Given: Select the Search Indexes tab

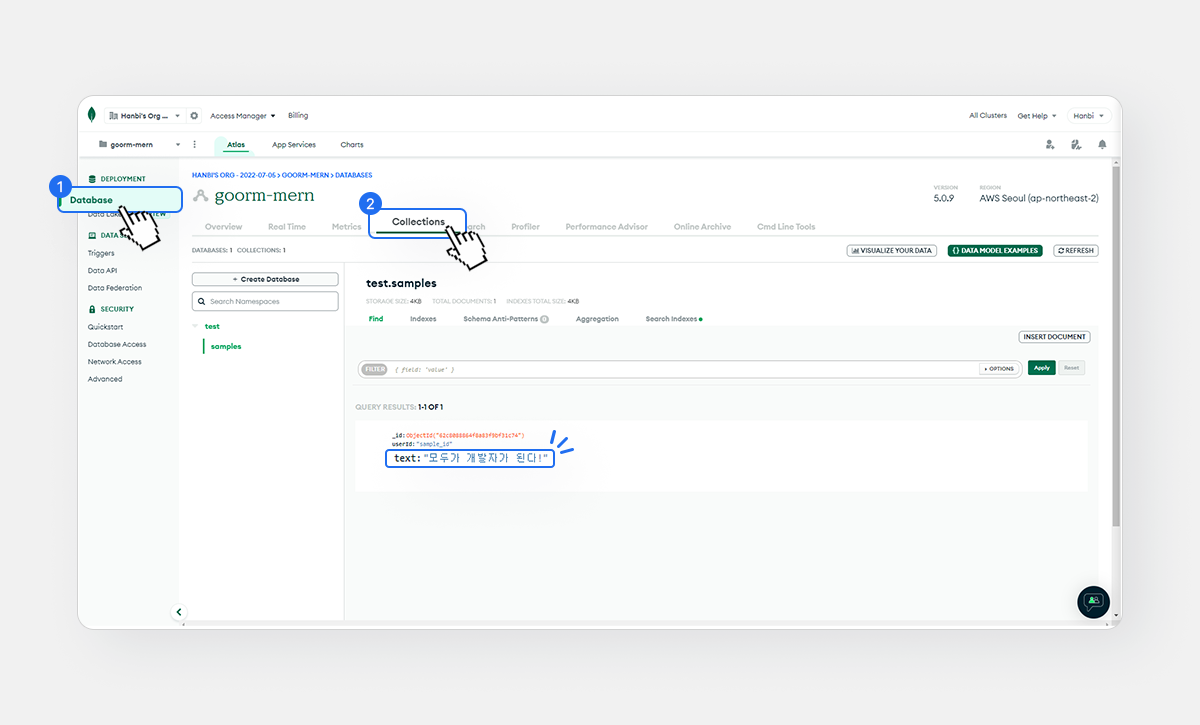Looking at the screenshot, I should point(672,319).
